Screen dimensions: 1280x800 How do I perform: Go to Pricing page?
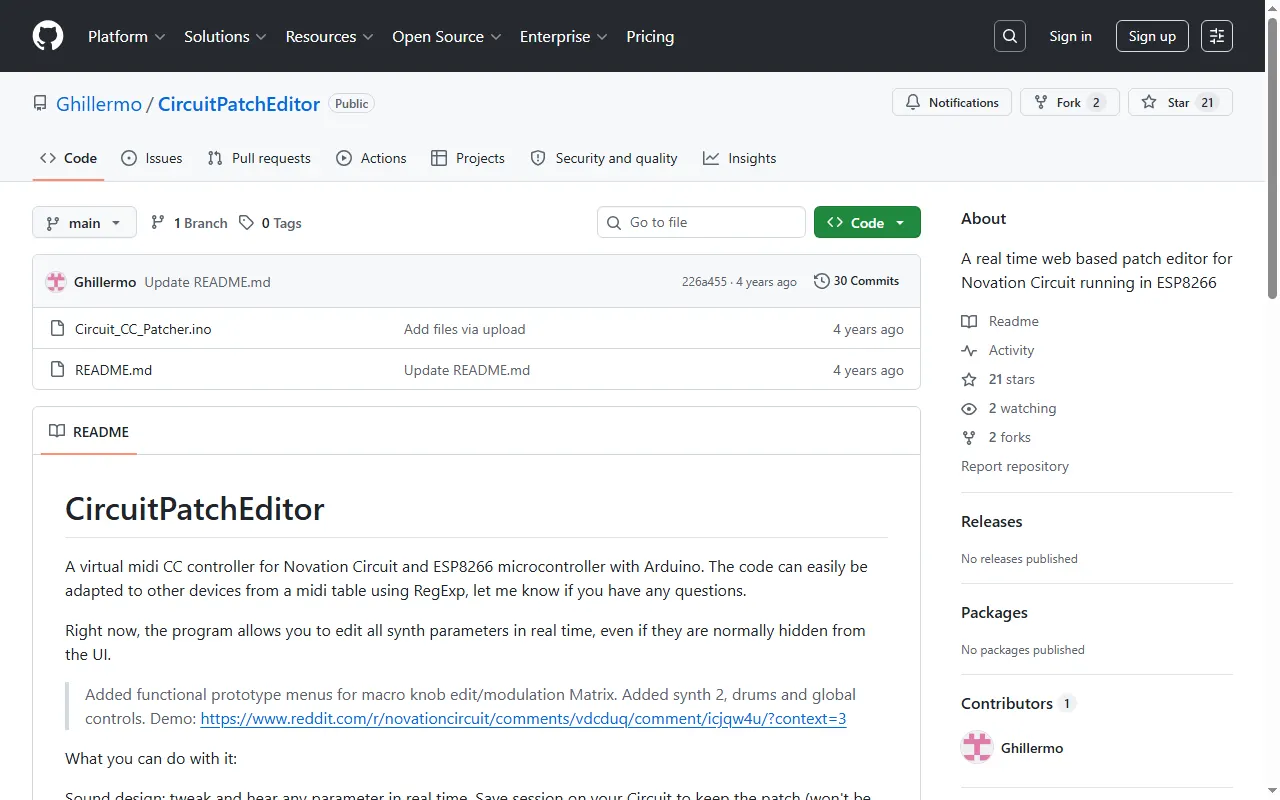[650, 36]
